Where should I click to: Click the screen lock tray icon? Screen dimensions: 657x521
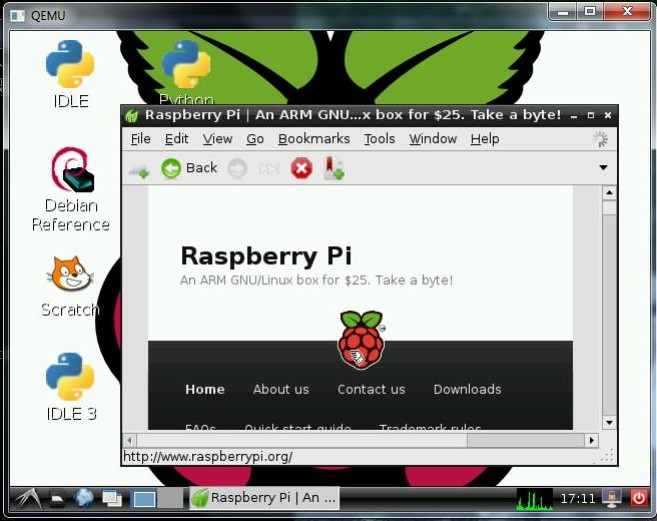click(x=612, y=498)
